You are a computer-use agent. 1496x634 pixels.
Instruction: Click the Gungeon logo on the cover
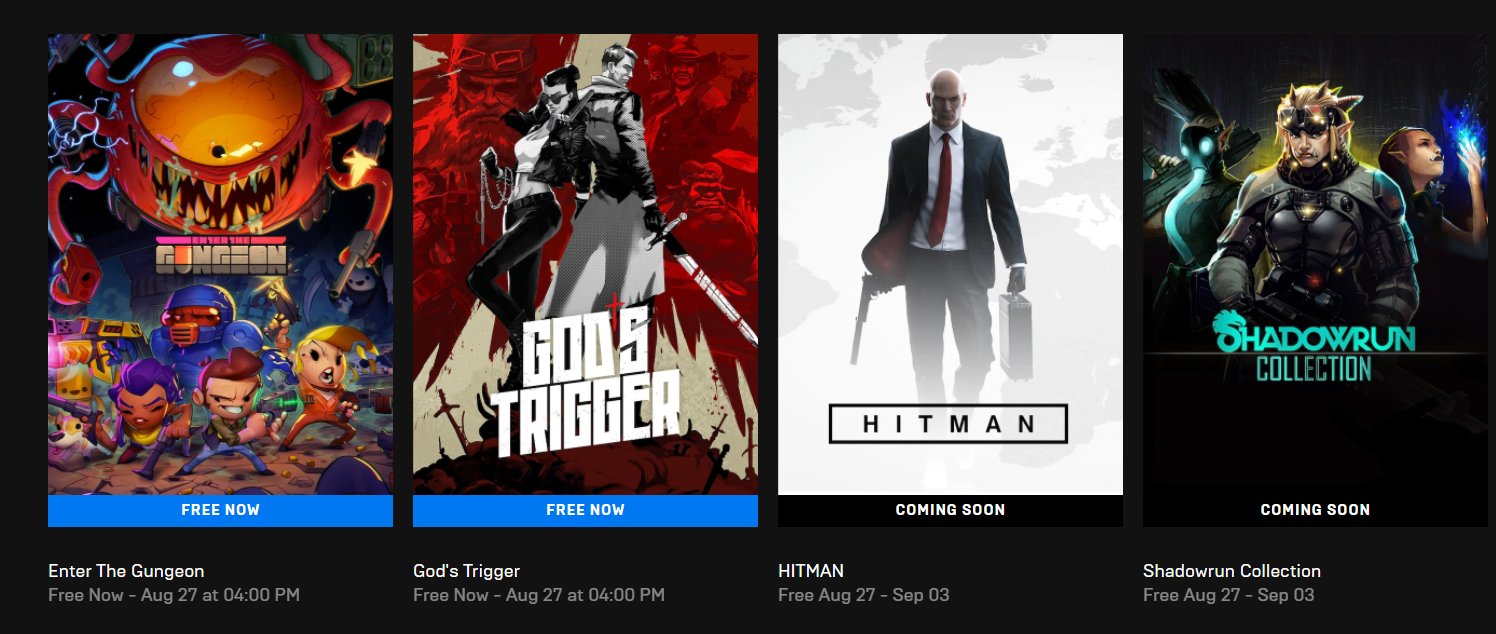click(221, 255)
